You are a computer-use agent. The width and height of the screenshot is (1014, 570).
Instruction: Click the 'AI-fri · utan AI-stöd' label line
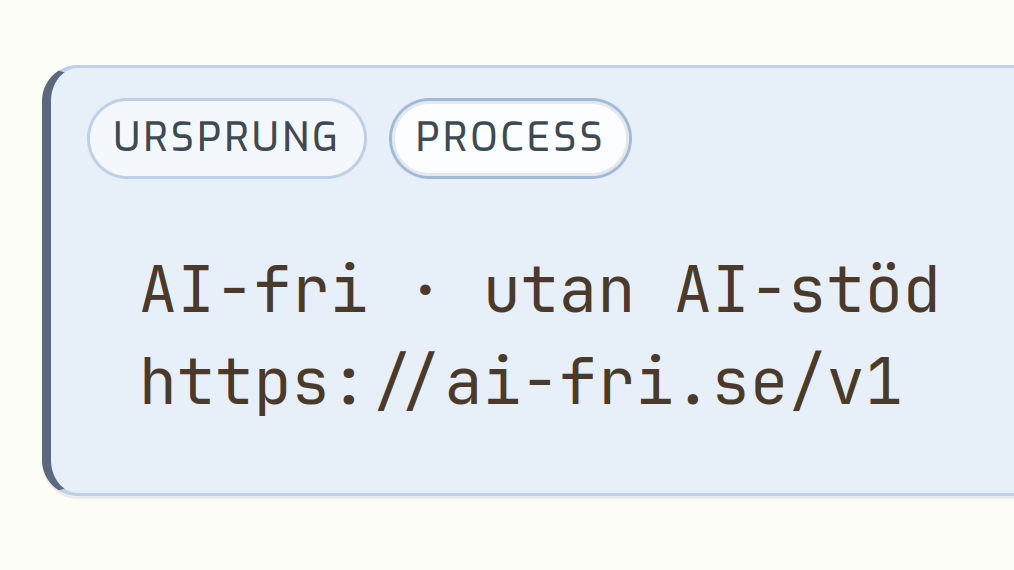540,291
